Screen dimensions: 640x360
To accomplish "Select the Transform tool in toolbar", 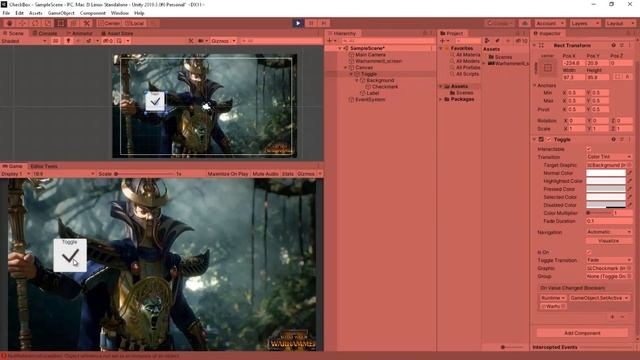I will tap(73, 23).
